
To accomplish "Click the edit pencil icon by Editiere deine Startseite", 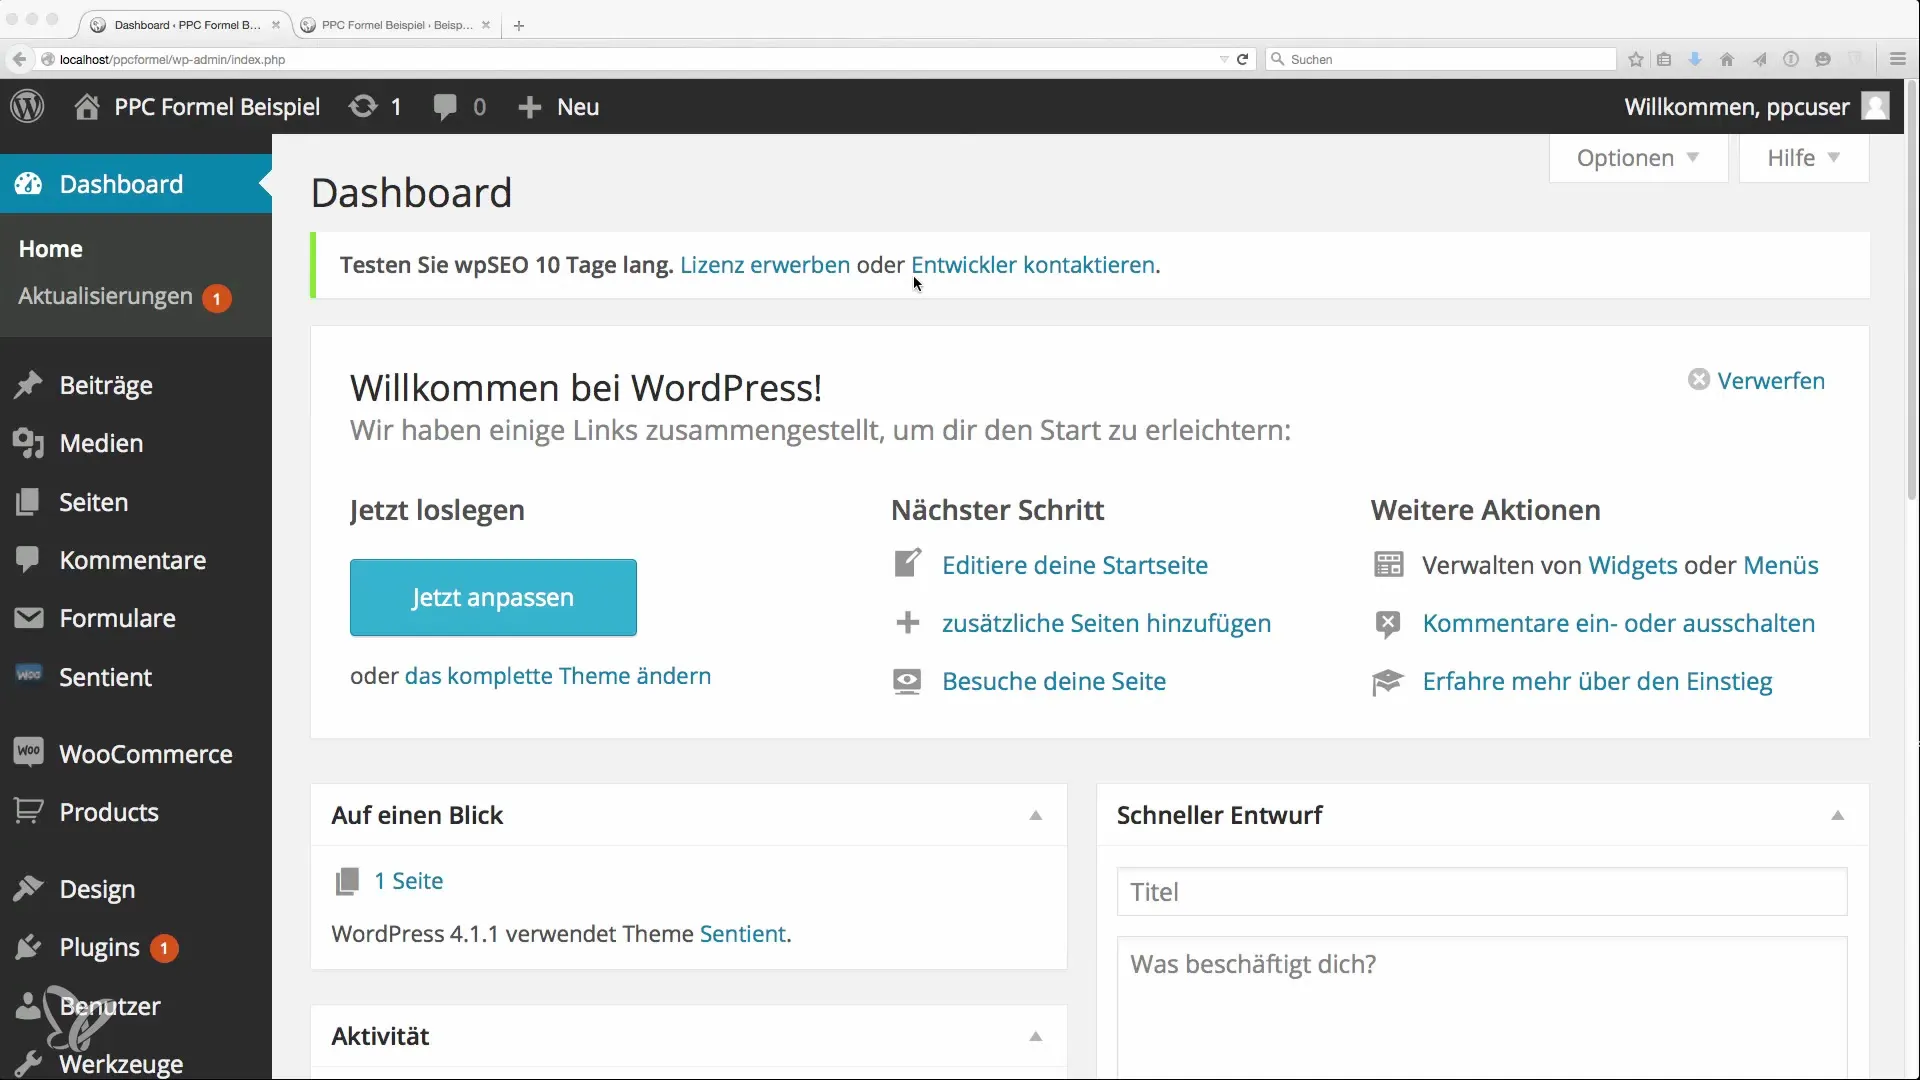I will tap(907, 563).
